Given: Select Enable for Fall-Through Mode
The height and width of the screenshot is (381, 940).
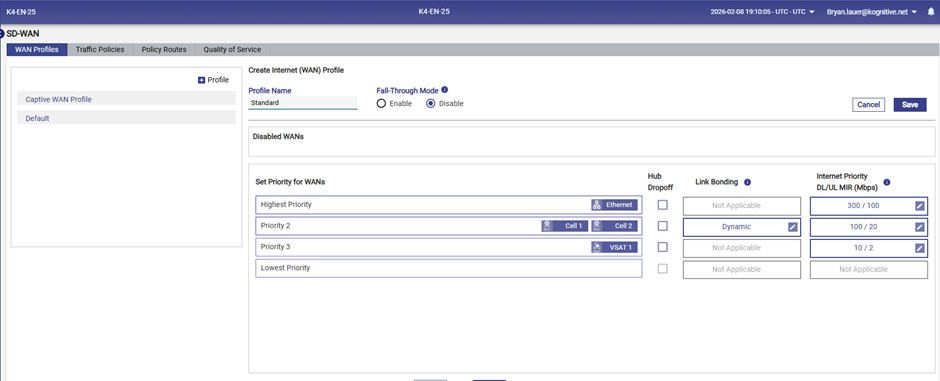Looking at the screenshot, I should (381, 104).
